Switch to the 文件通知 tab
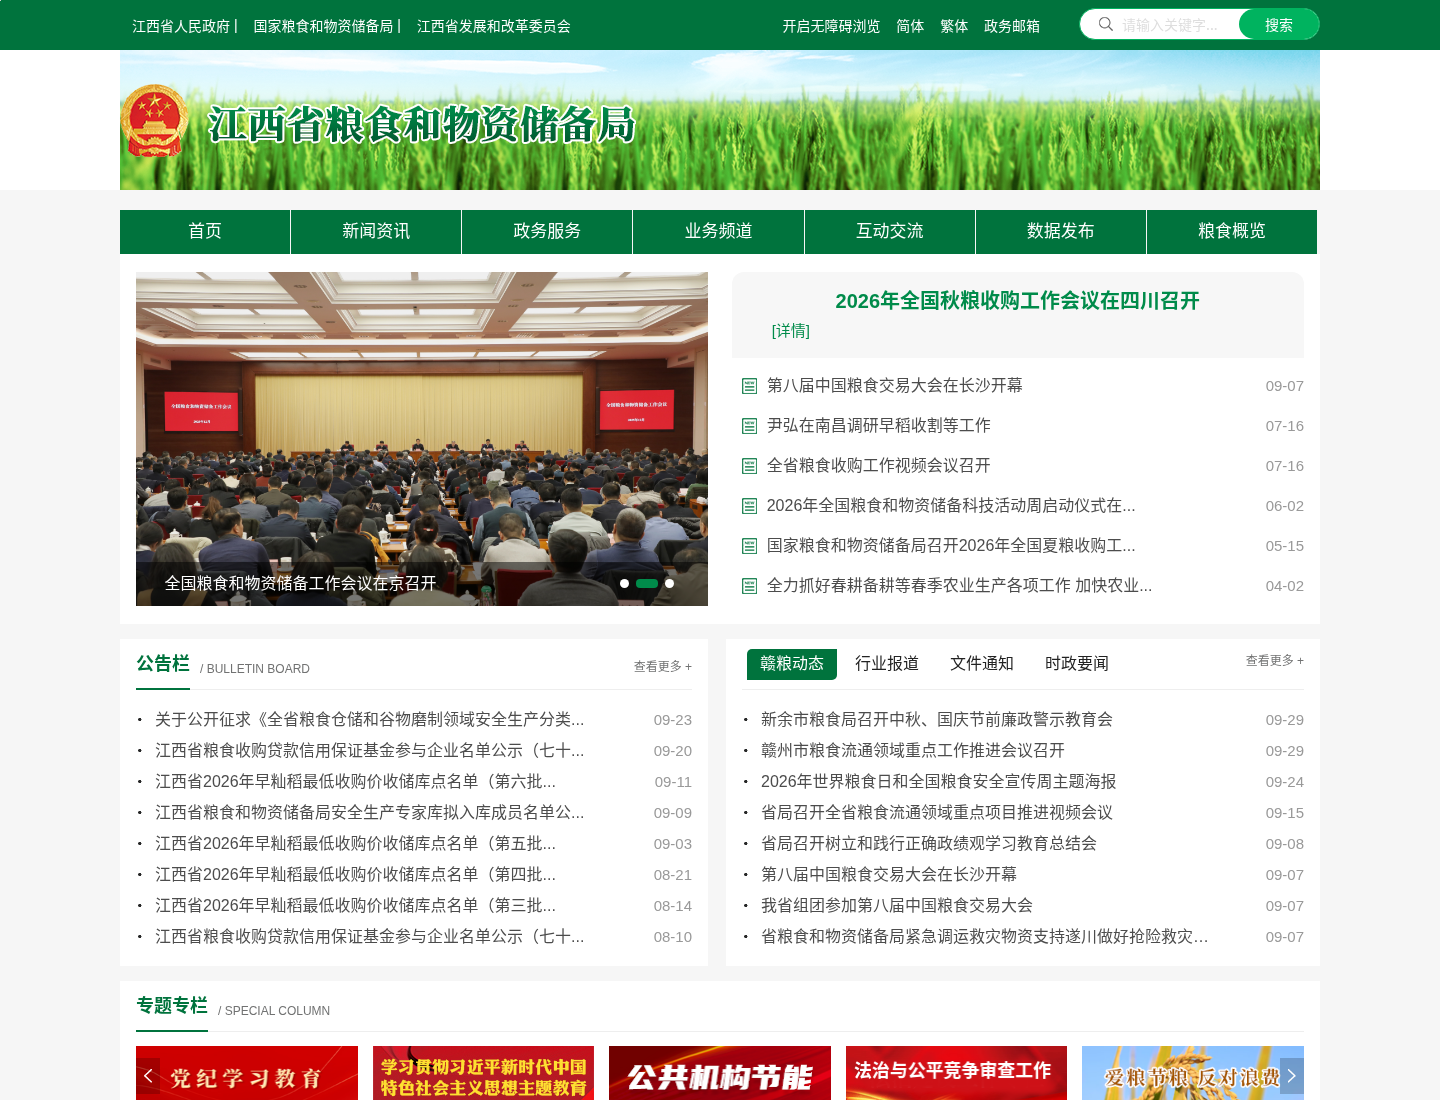The width and height of the screenshot is (1440, 1100). pos(982,664)
